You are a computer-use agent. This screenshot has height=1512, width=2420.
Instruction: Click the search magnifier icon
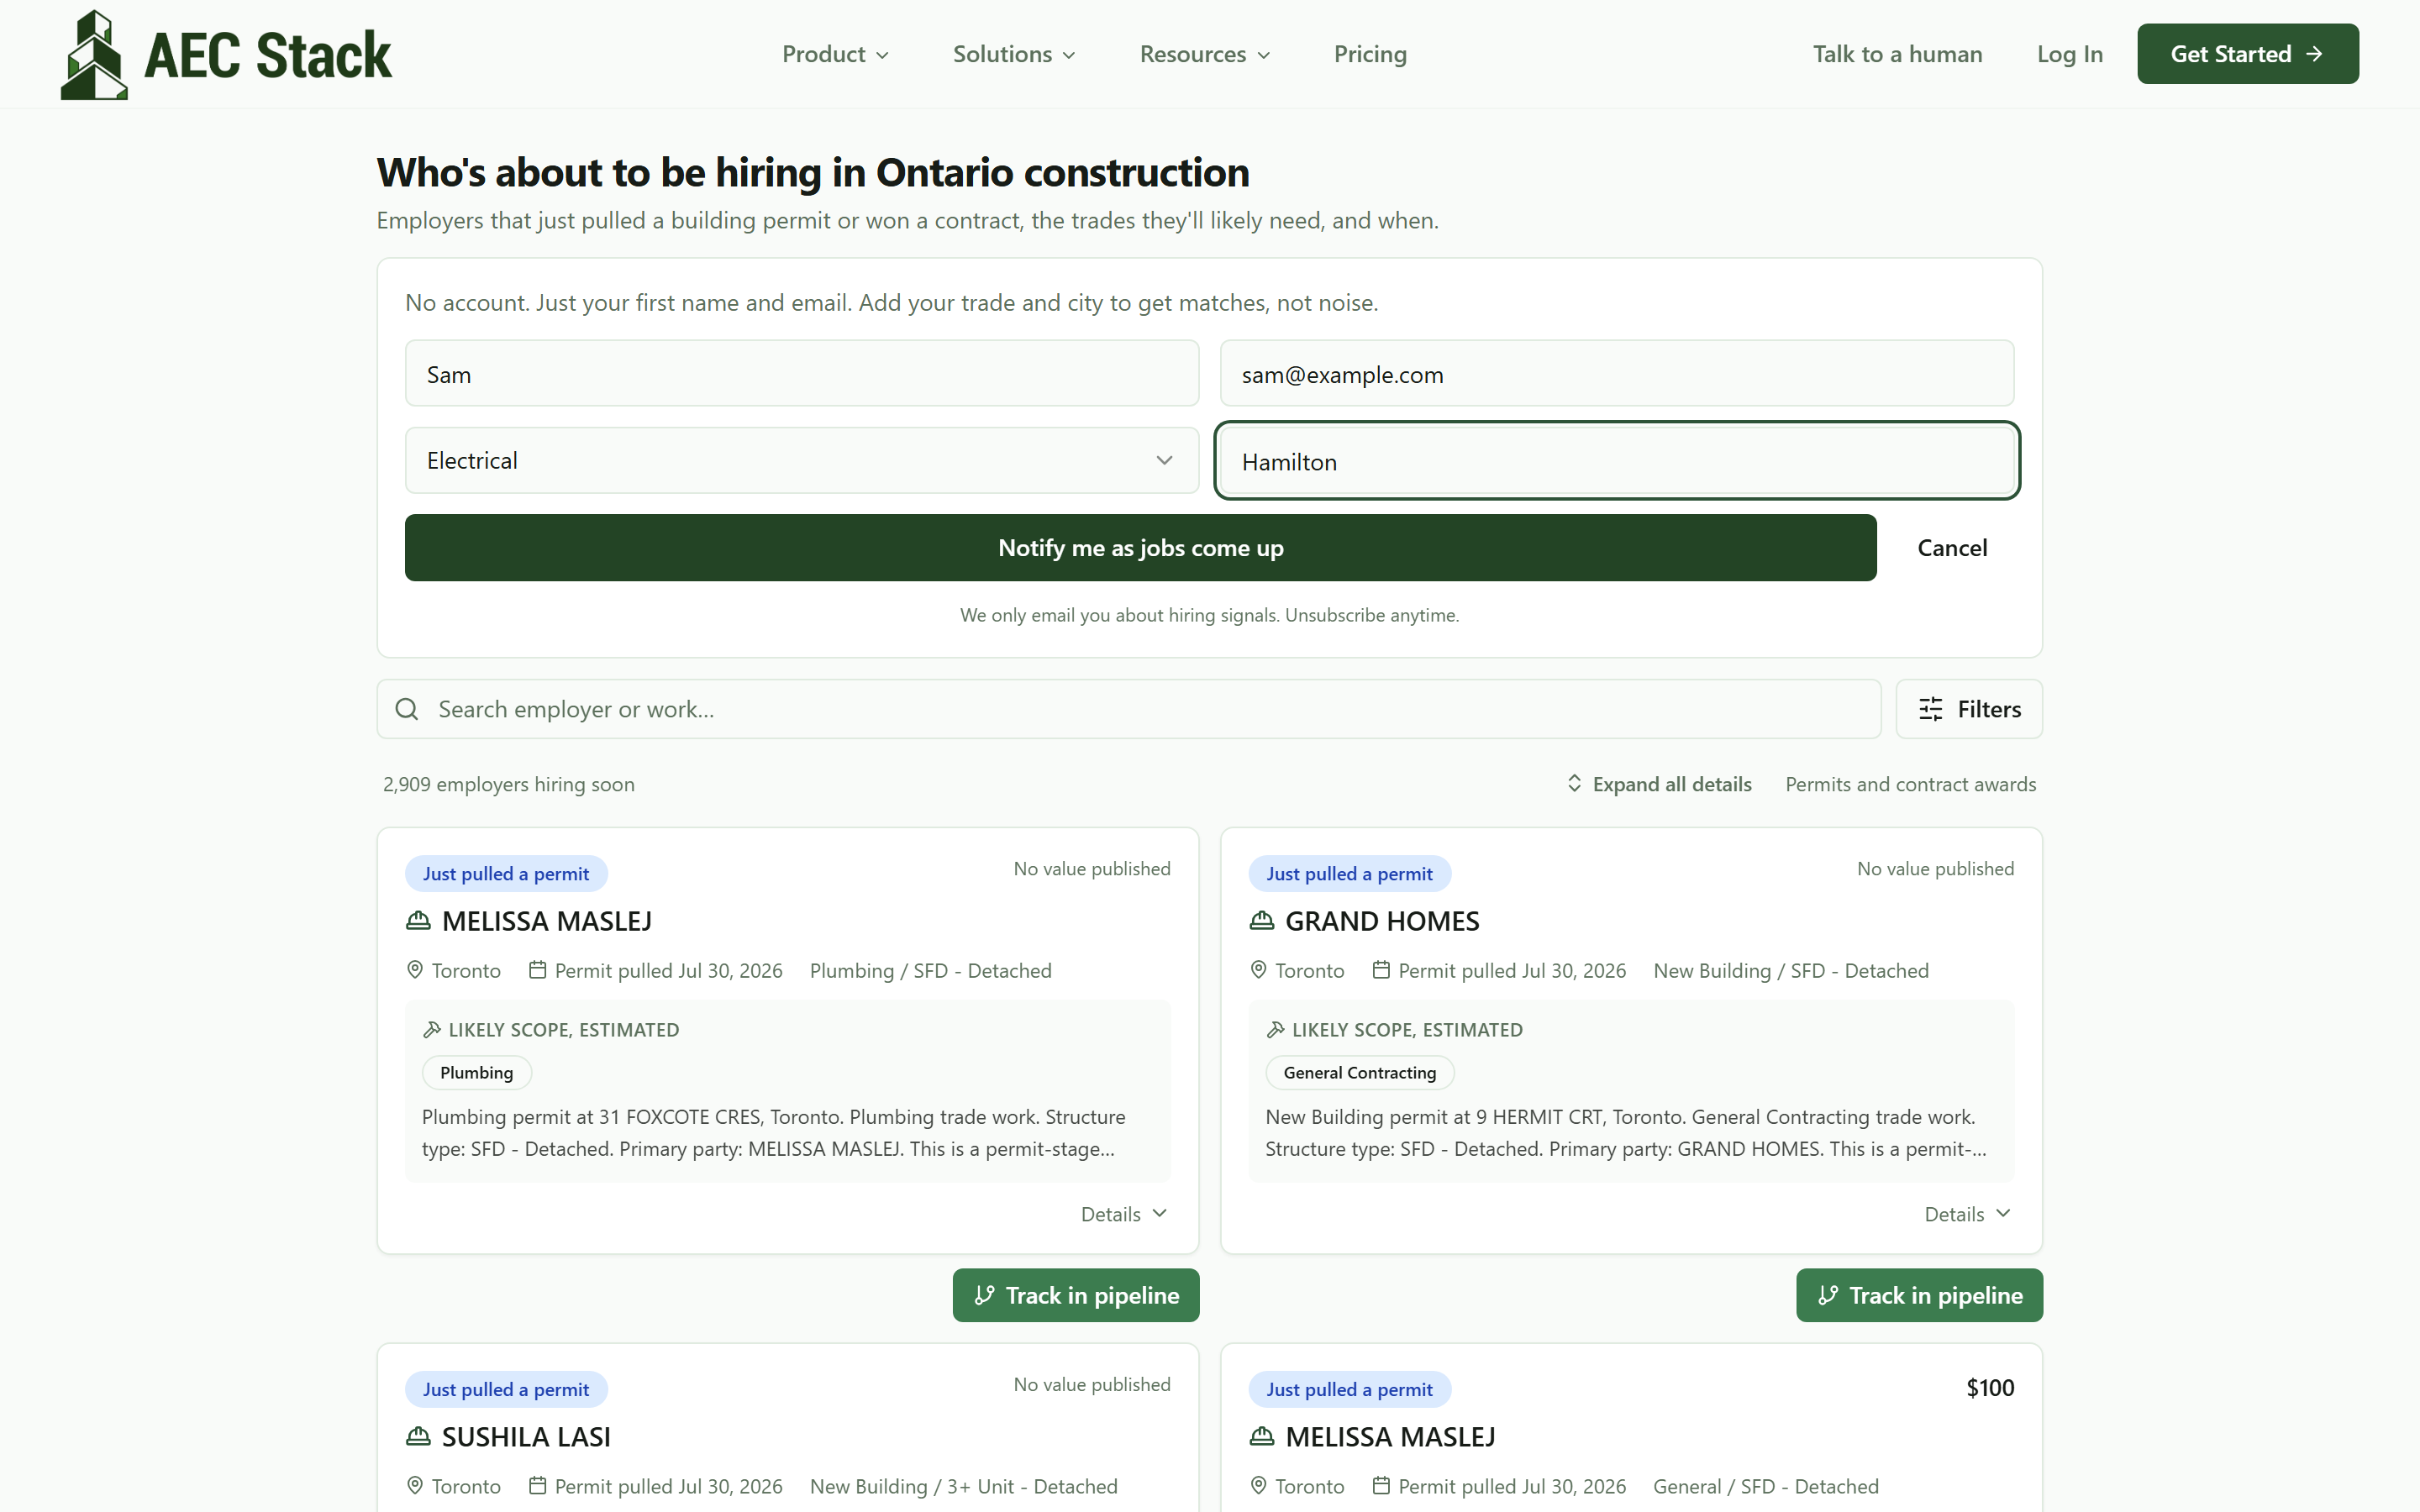pyautogui.click(x=407, y=709)
